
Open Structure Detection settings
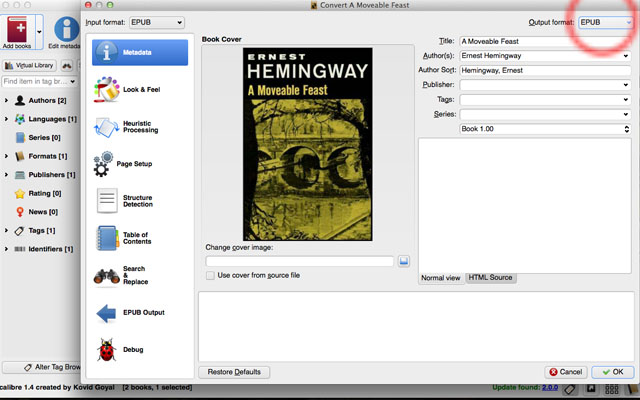coord(140,201)
